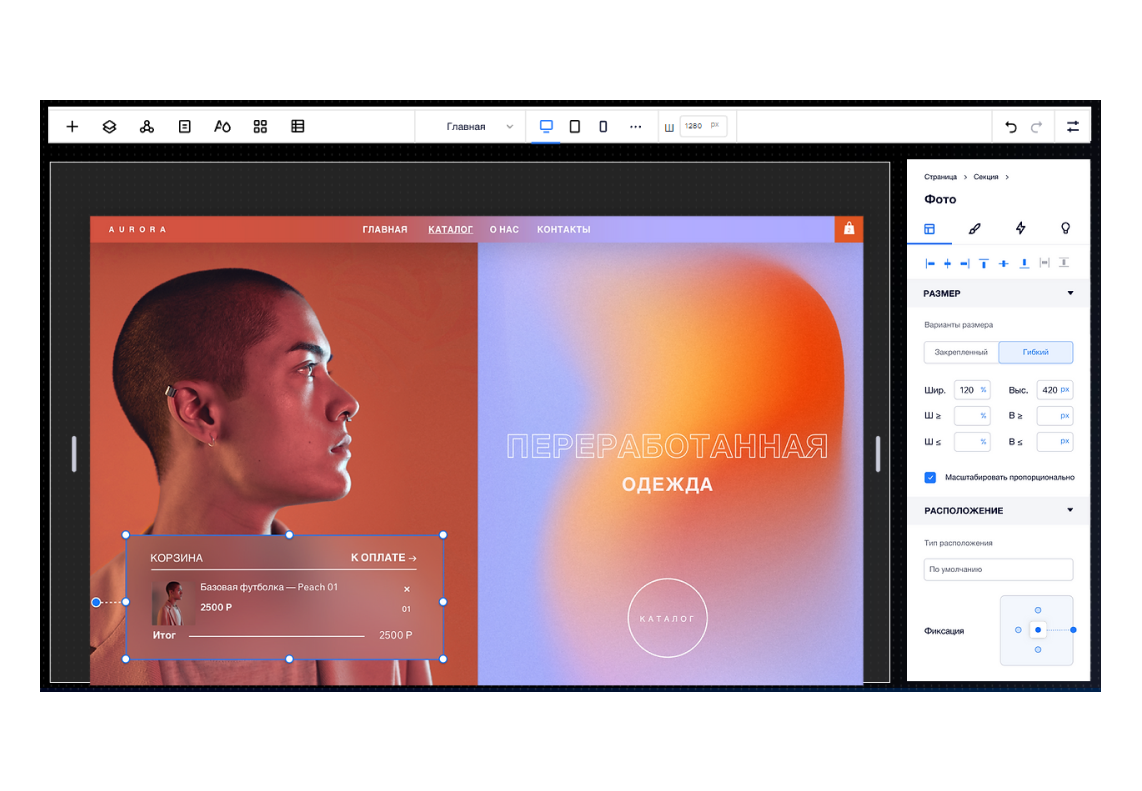The height and width of the screenshot is (791, 1142).
Task: Click the redo arrow icon
Action: click(1036, 127)
